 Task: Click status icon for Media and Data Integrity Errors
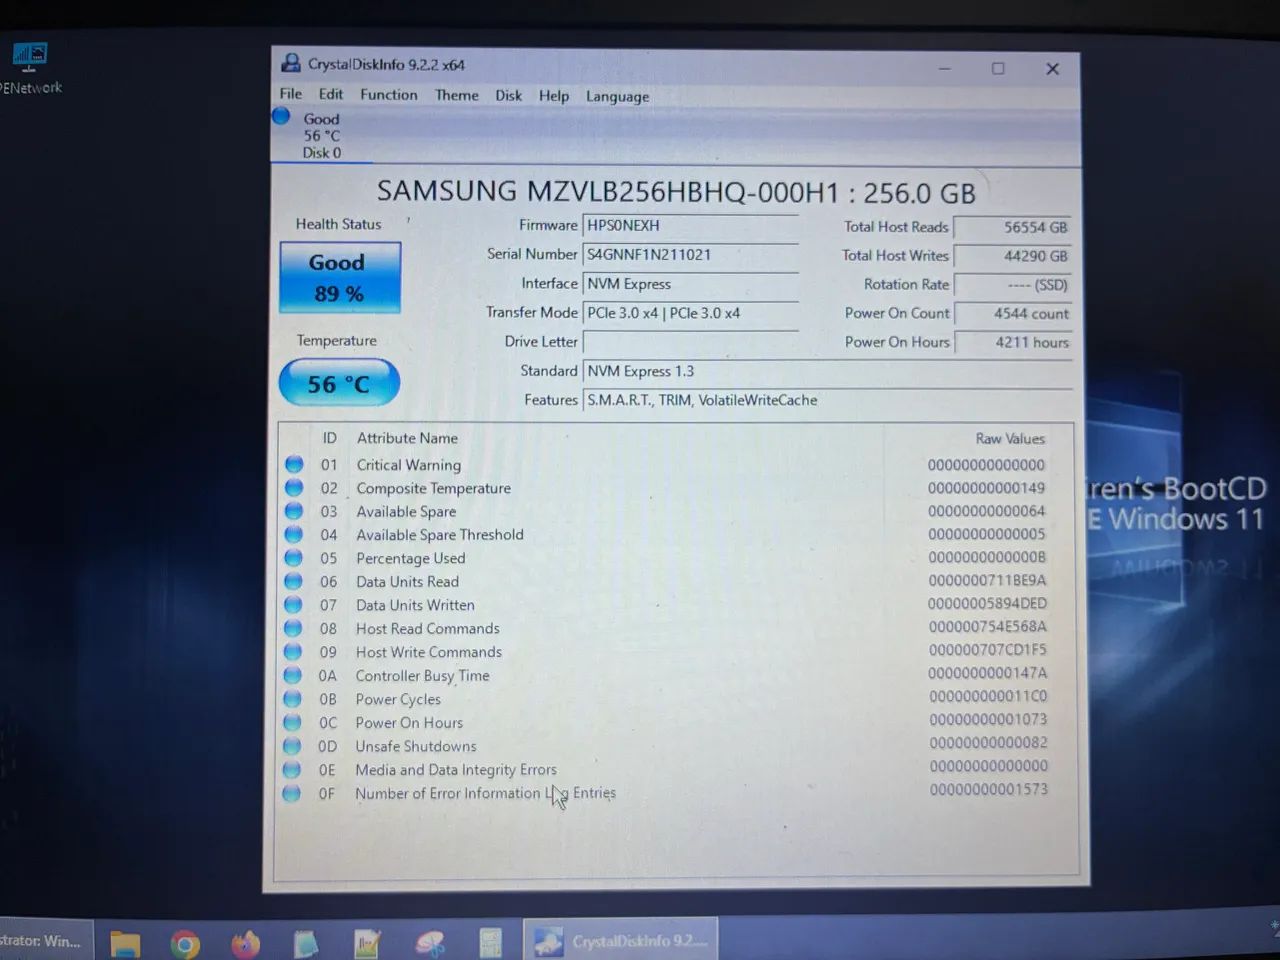click(291, 769)
